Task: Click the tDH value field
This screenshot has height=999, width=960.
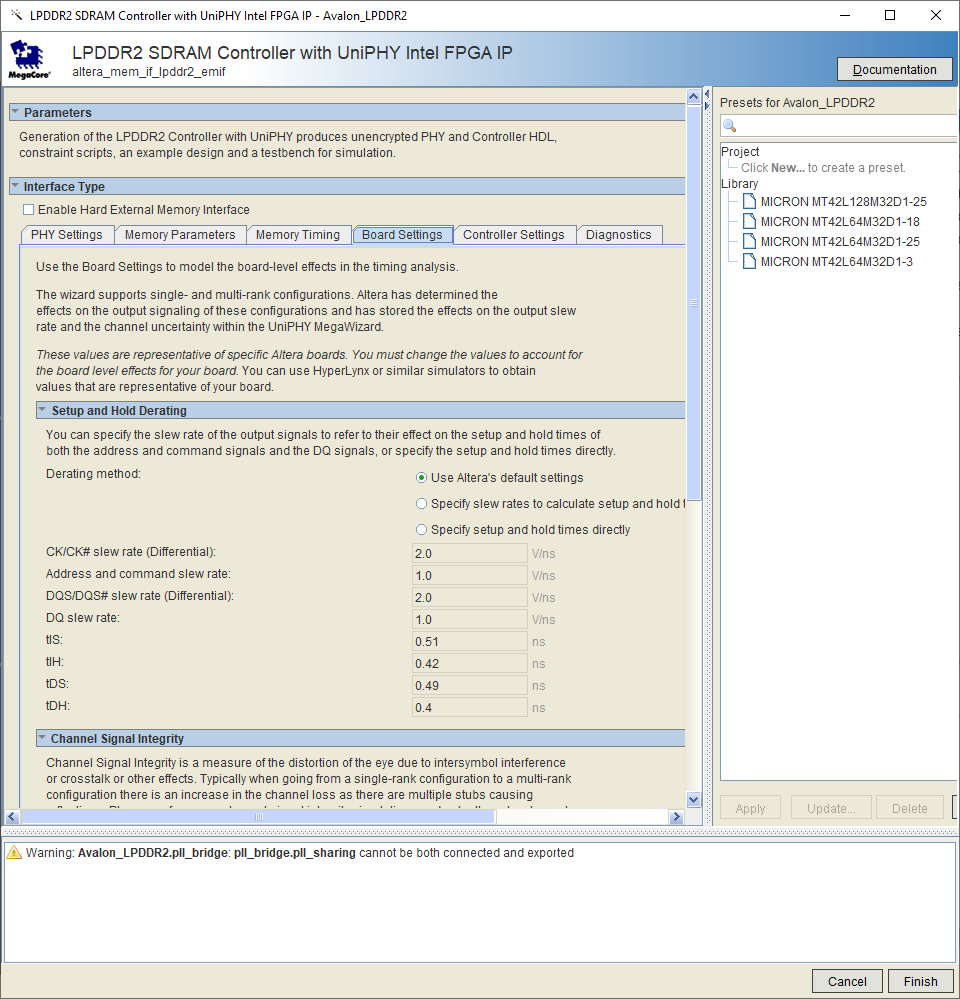Action: (x=469, y=707)
